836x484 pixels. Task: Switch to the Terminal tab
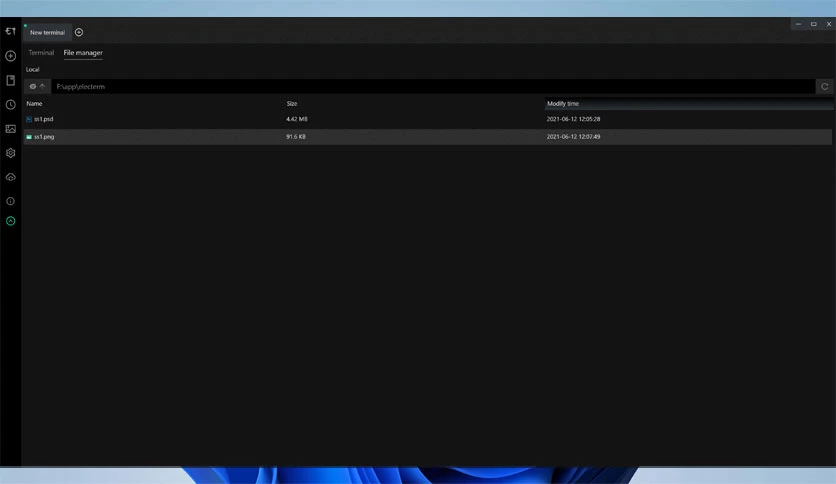click(41, 53)
